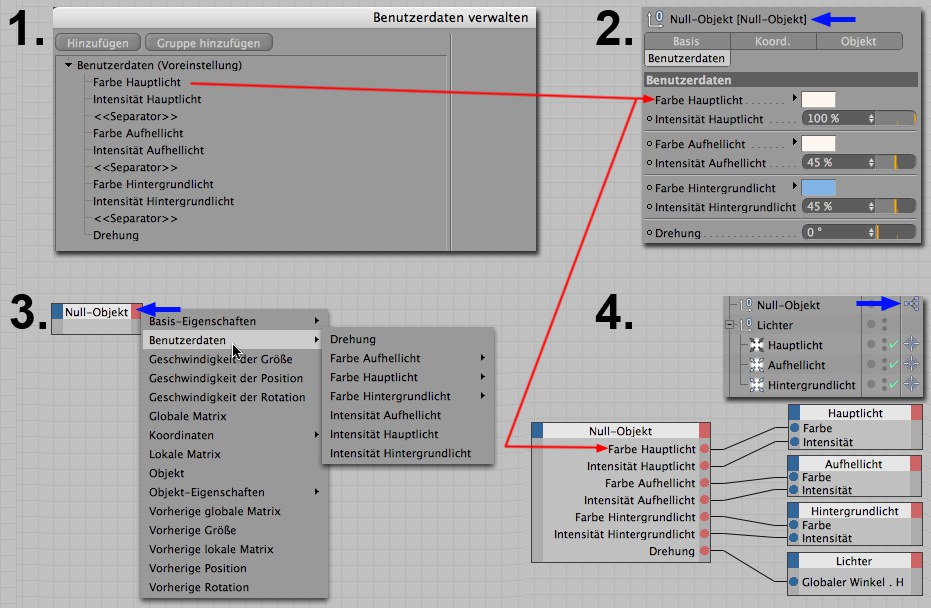Click the stepper arrows of the Drehung 0 ° field
Image resolution: width=931 pixels, height=608 pixels.
871,232
